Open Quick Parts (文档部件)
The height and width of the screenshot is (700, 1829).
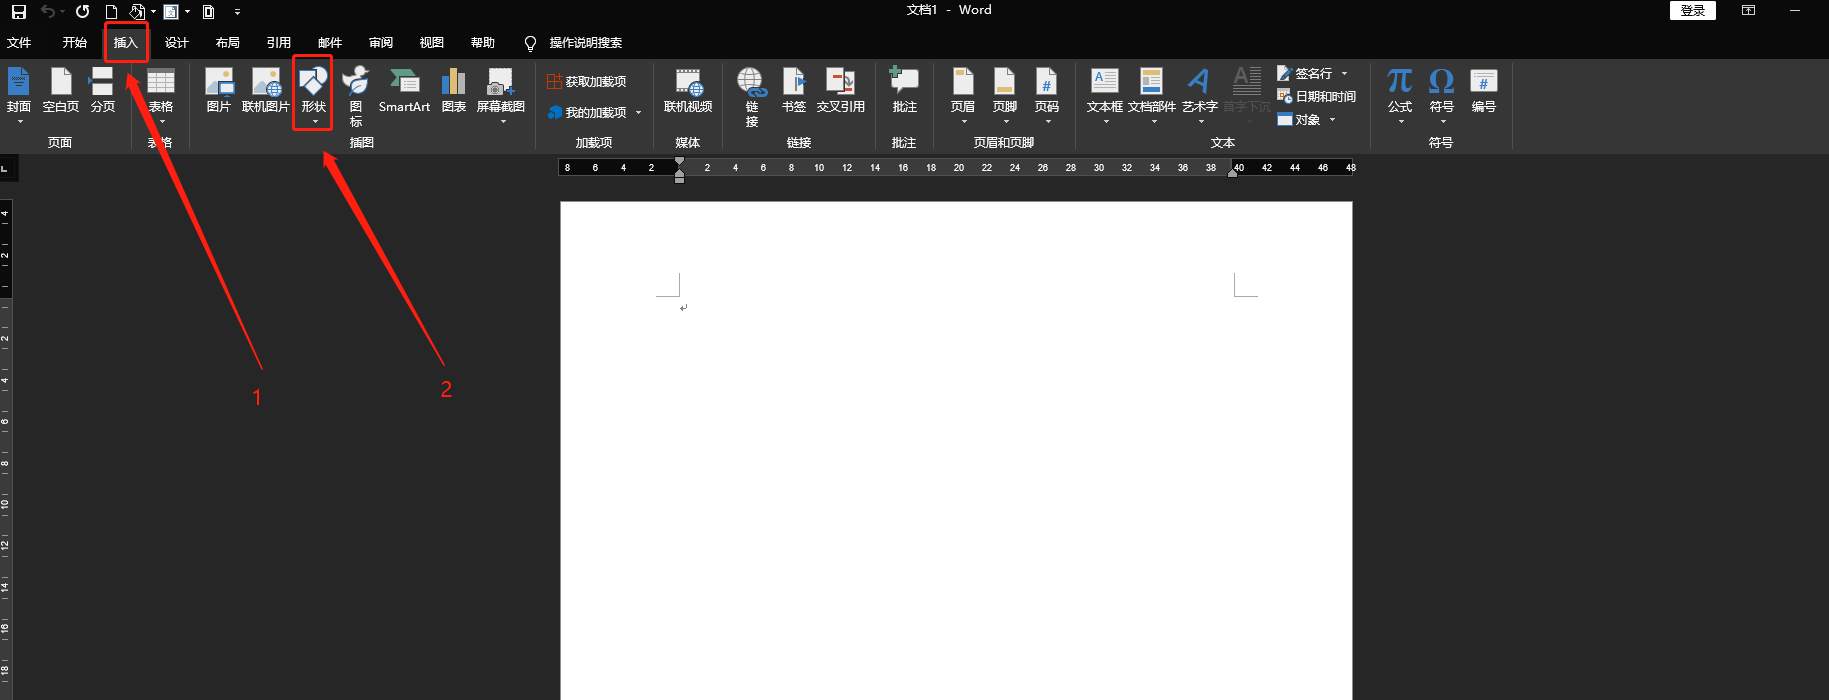(x=1152, y=95)
